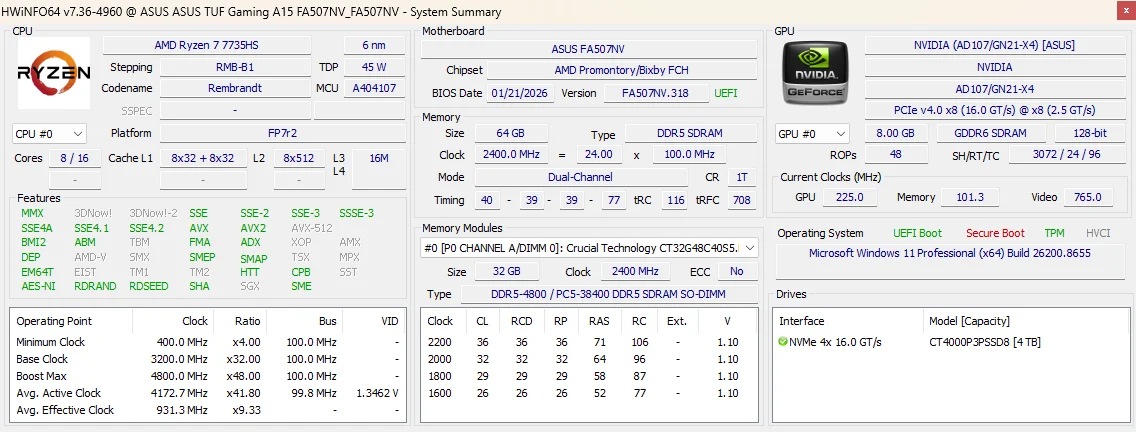Click the Windows 11 Professional OS field
Viewport: 1136px width, 432px height.
950,254
